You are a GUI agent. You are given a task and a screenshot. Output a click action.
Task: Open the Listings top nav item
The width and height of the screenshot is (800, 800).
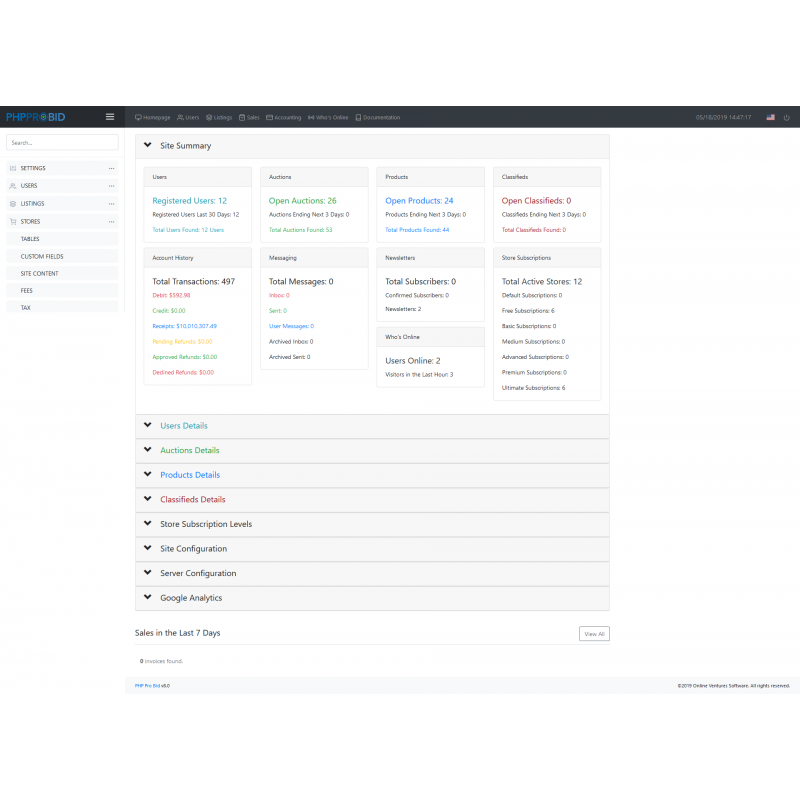(x=219, y=117)
